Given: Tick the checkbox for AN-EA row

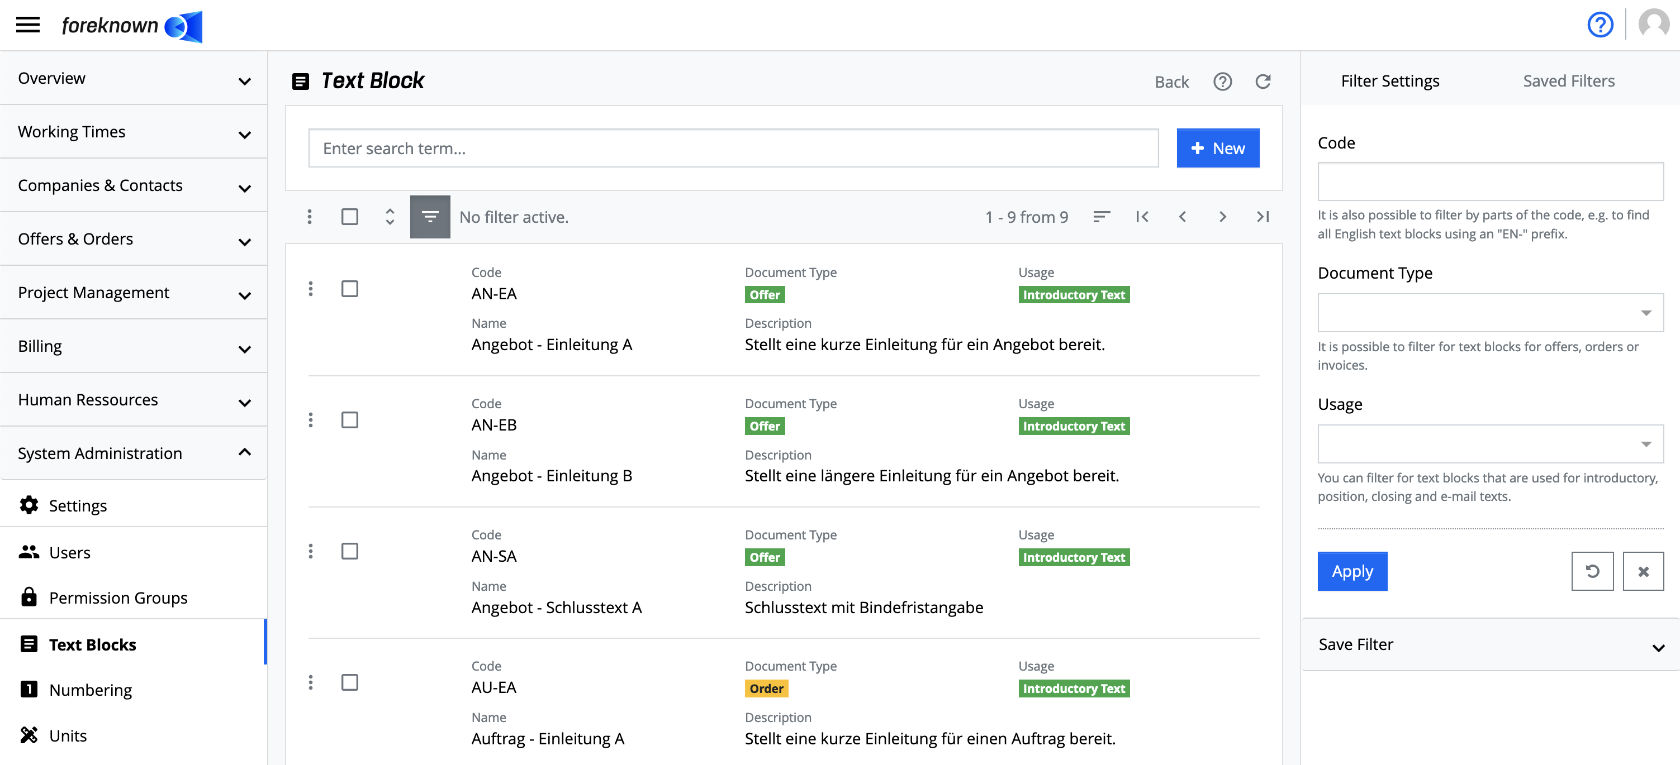Looking at the screenshot, I should pyautogui.click(x=350, y=289).
